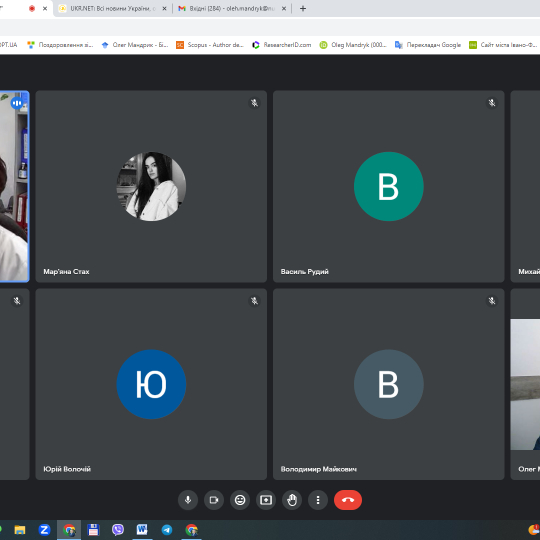Open the emoji reactions button
540x540 pixels.
point(240,500)
